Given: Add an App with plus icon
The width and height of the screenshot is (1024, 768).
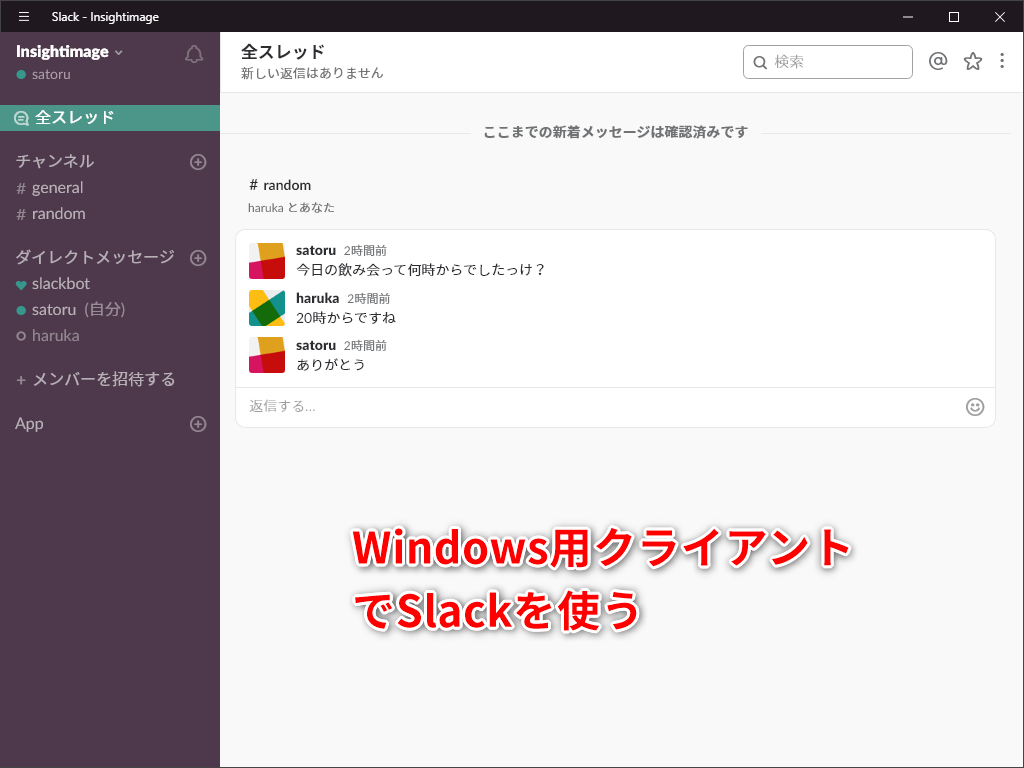Looking at the screenshot, I should [198, 424].
